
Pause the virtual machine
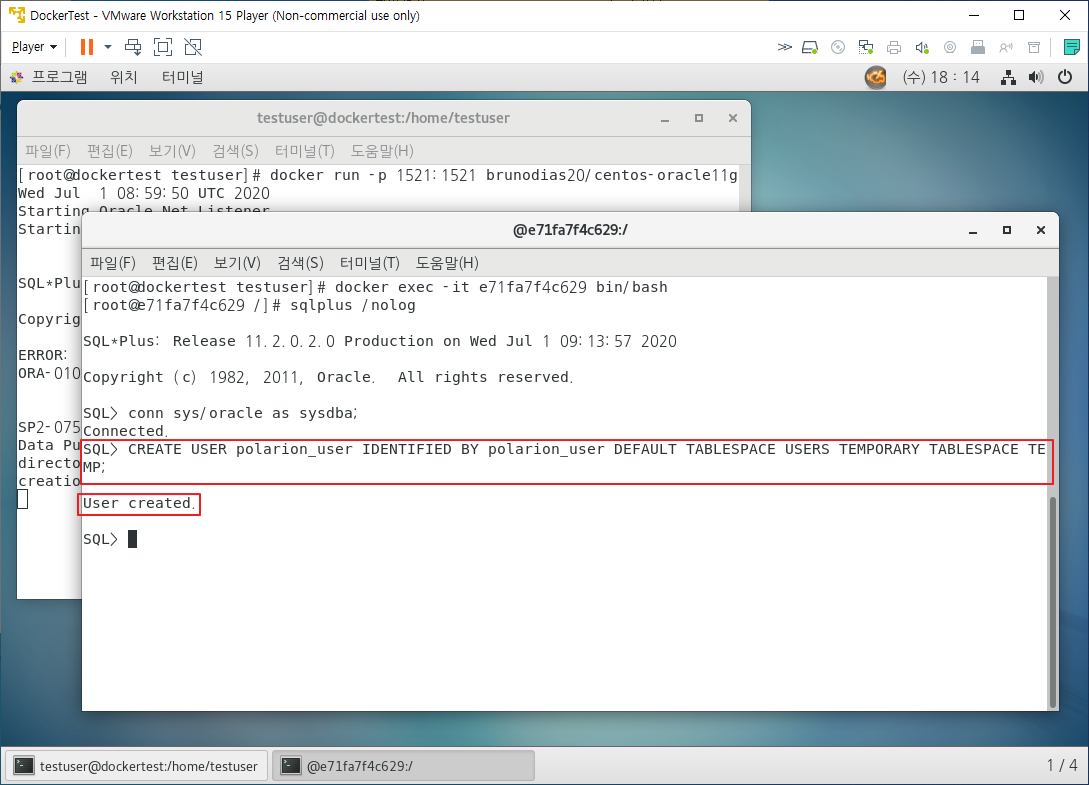[87, 47]
